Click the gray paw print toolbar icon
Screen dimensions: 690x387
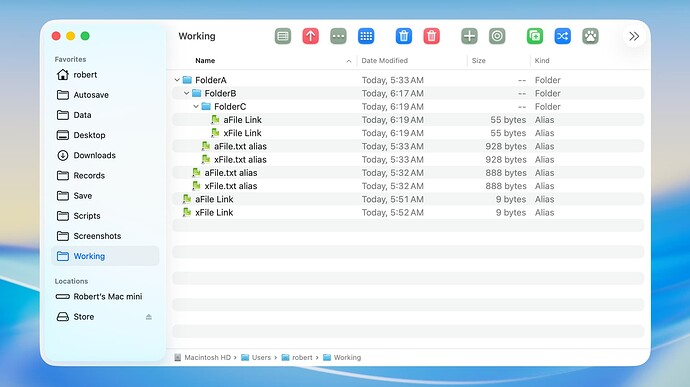click(x=590, y=36)
